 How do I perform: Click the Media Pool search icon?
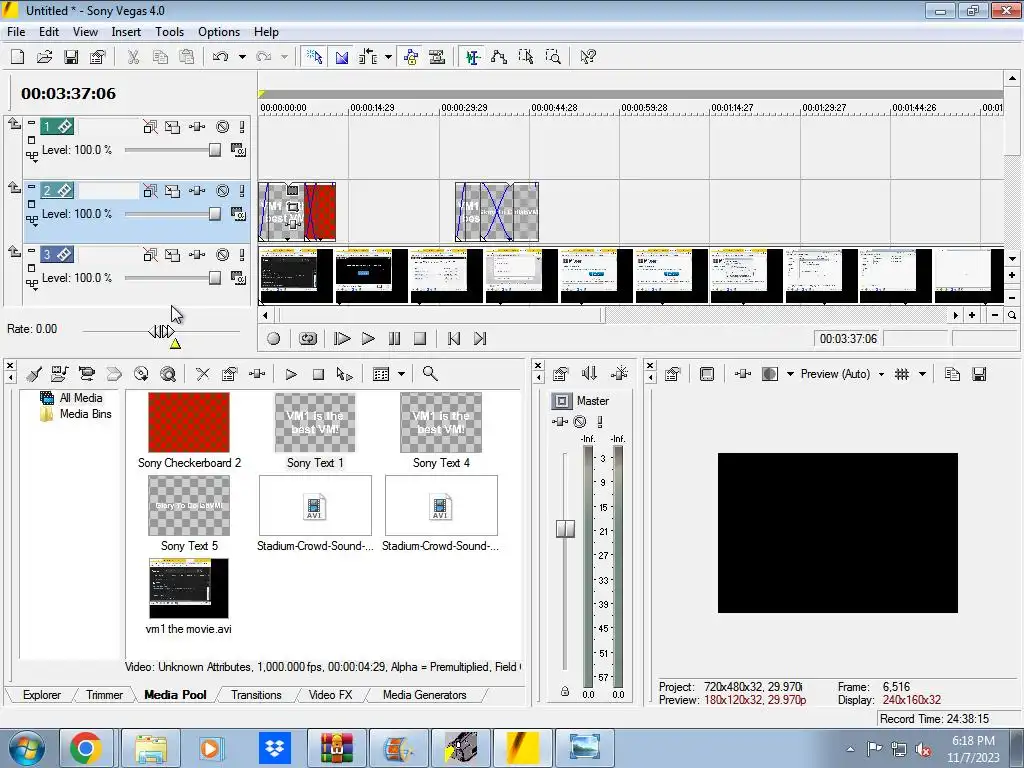(x=430, y=374)
